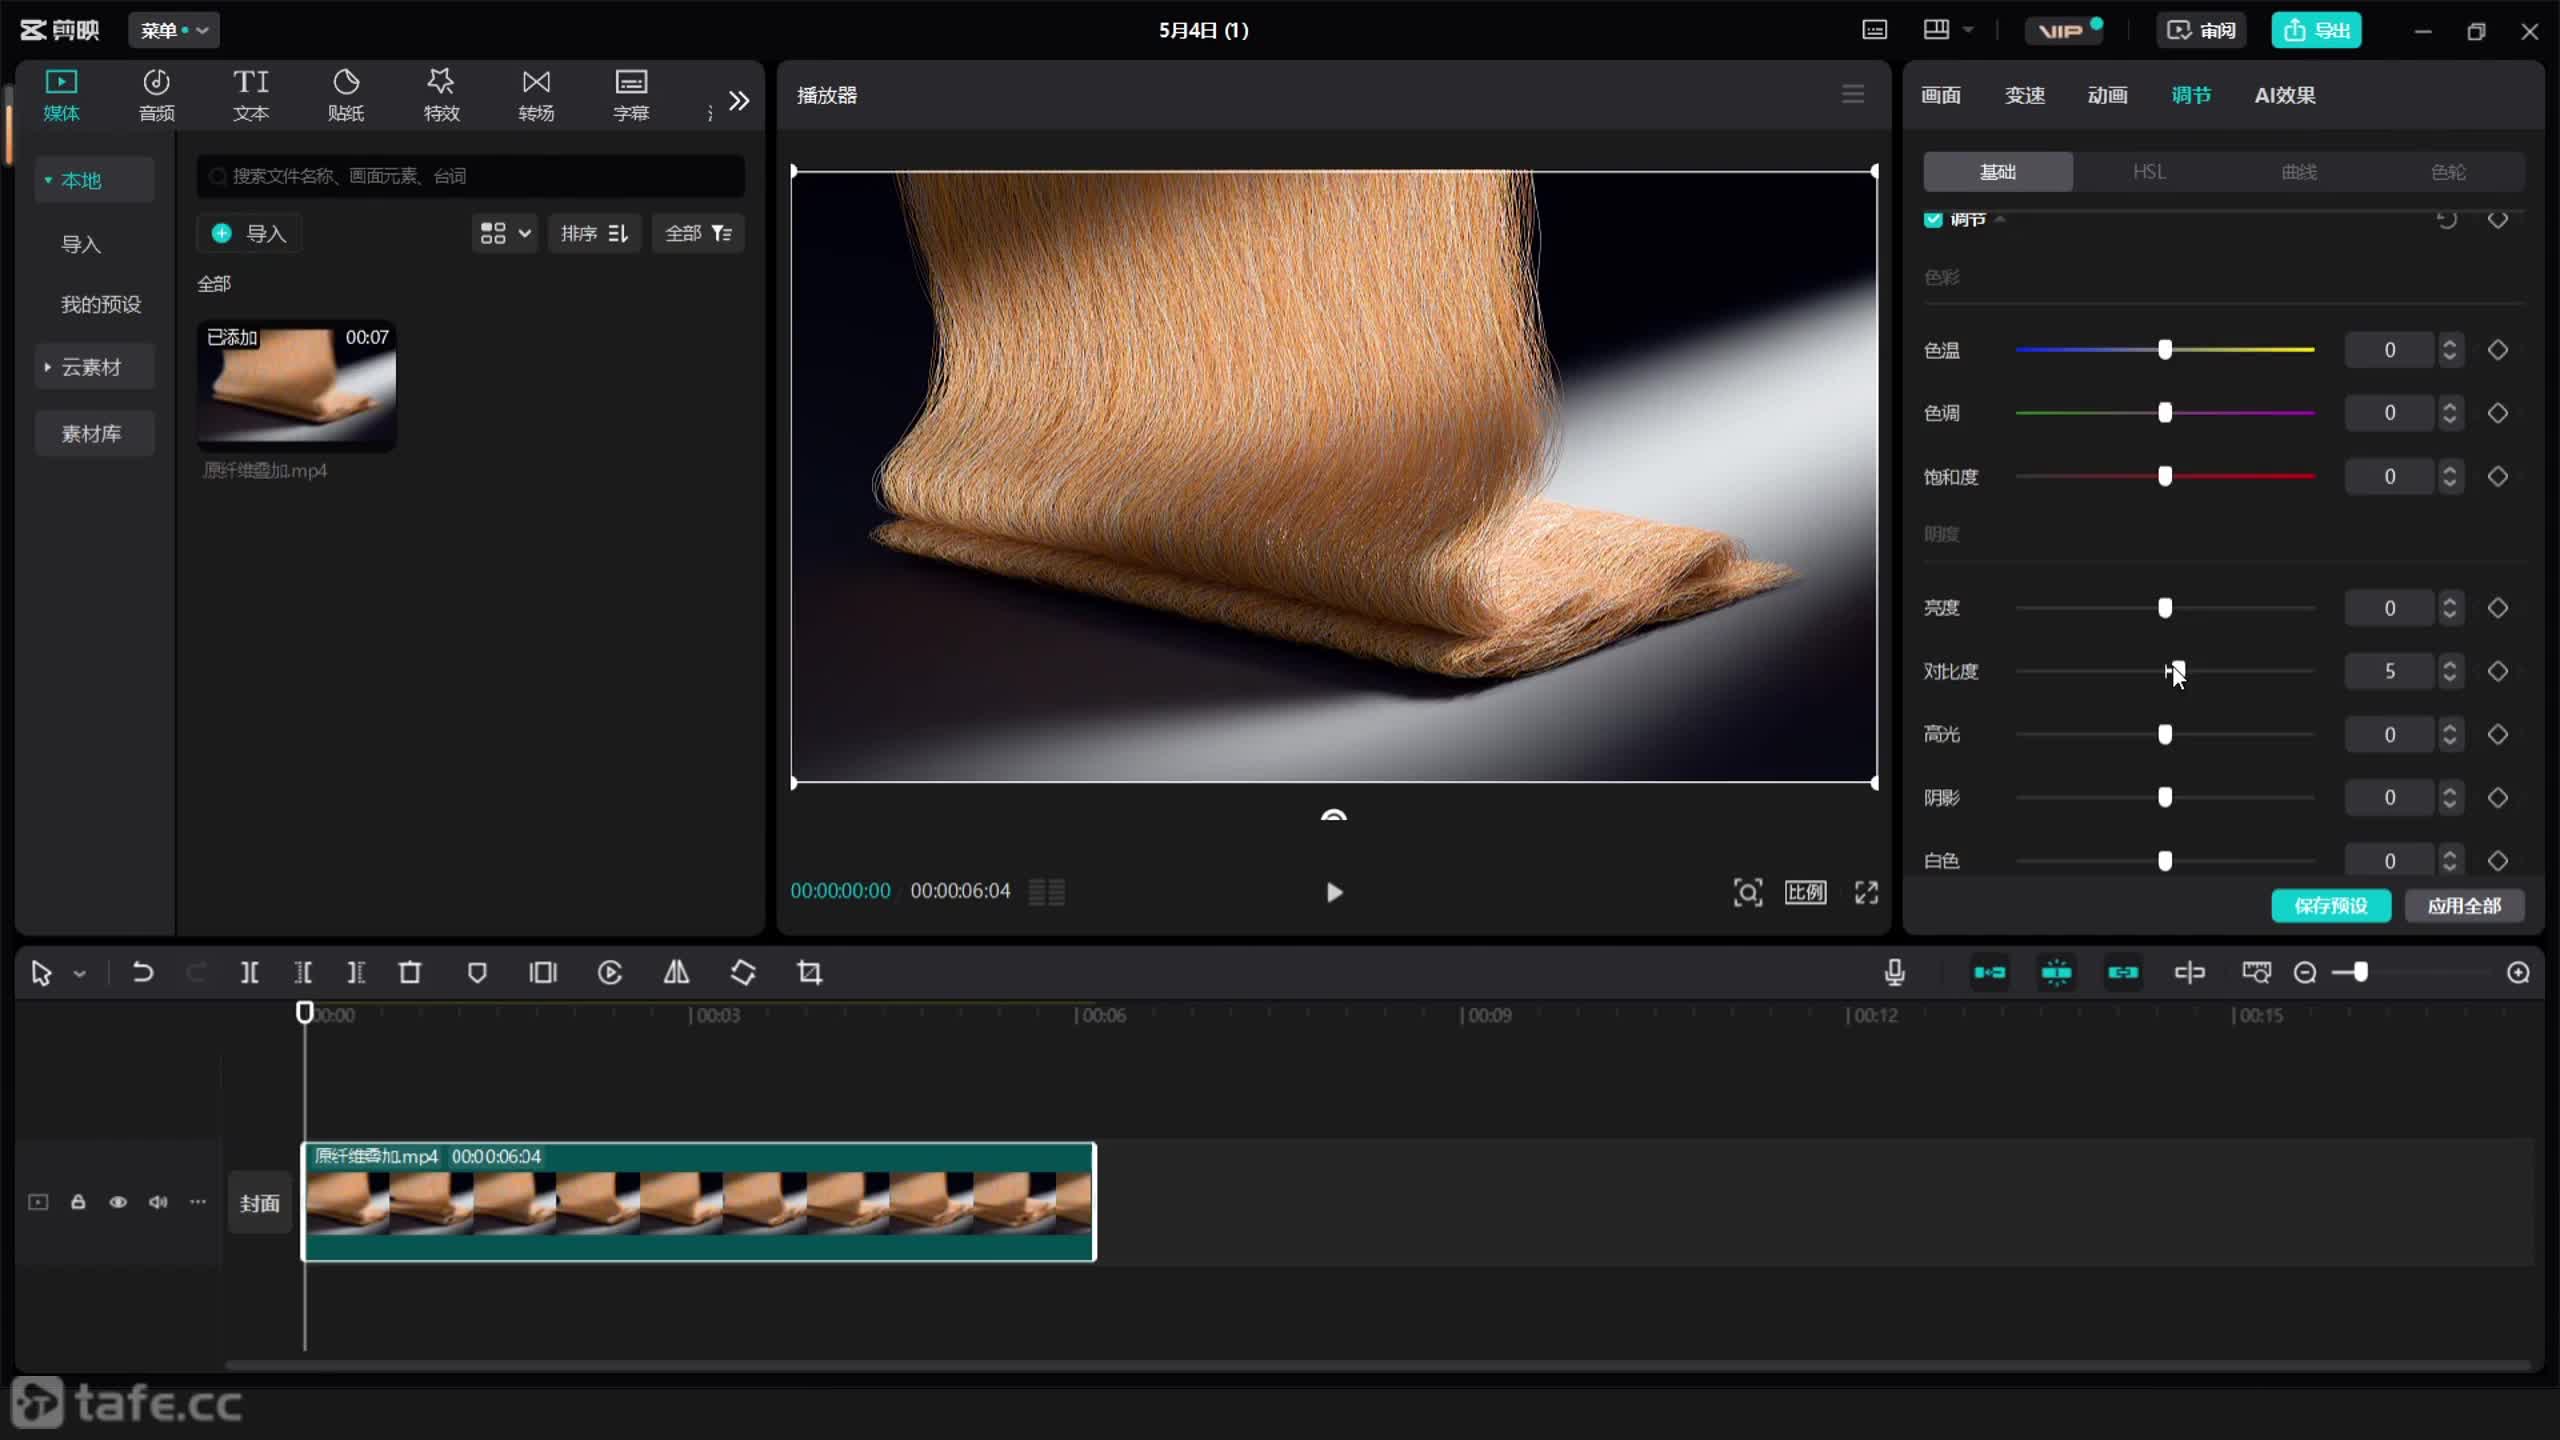This screenshot has height=1440, width=2560.
Task: Click the 色温 slider handle
Action: 2165,350
